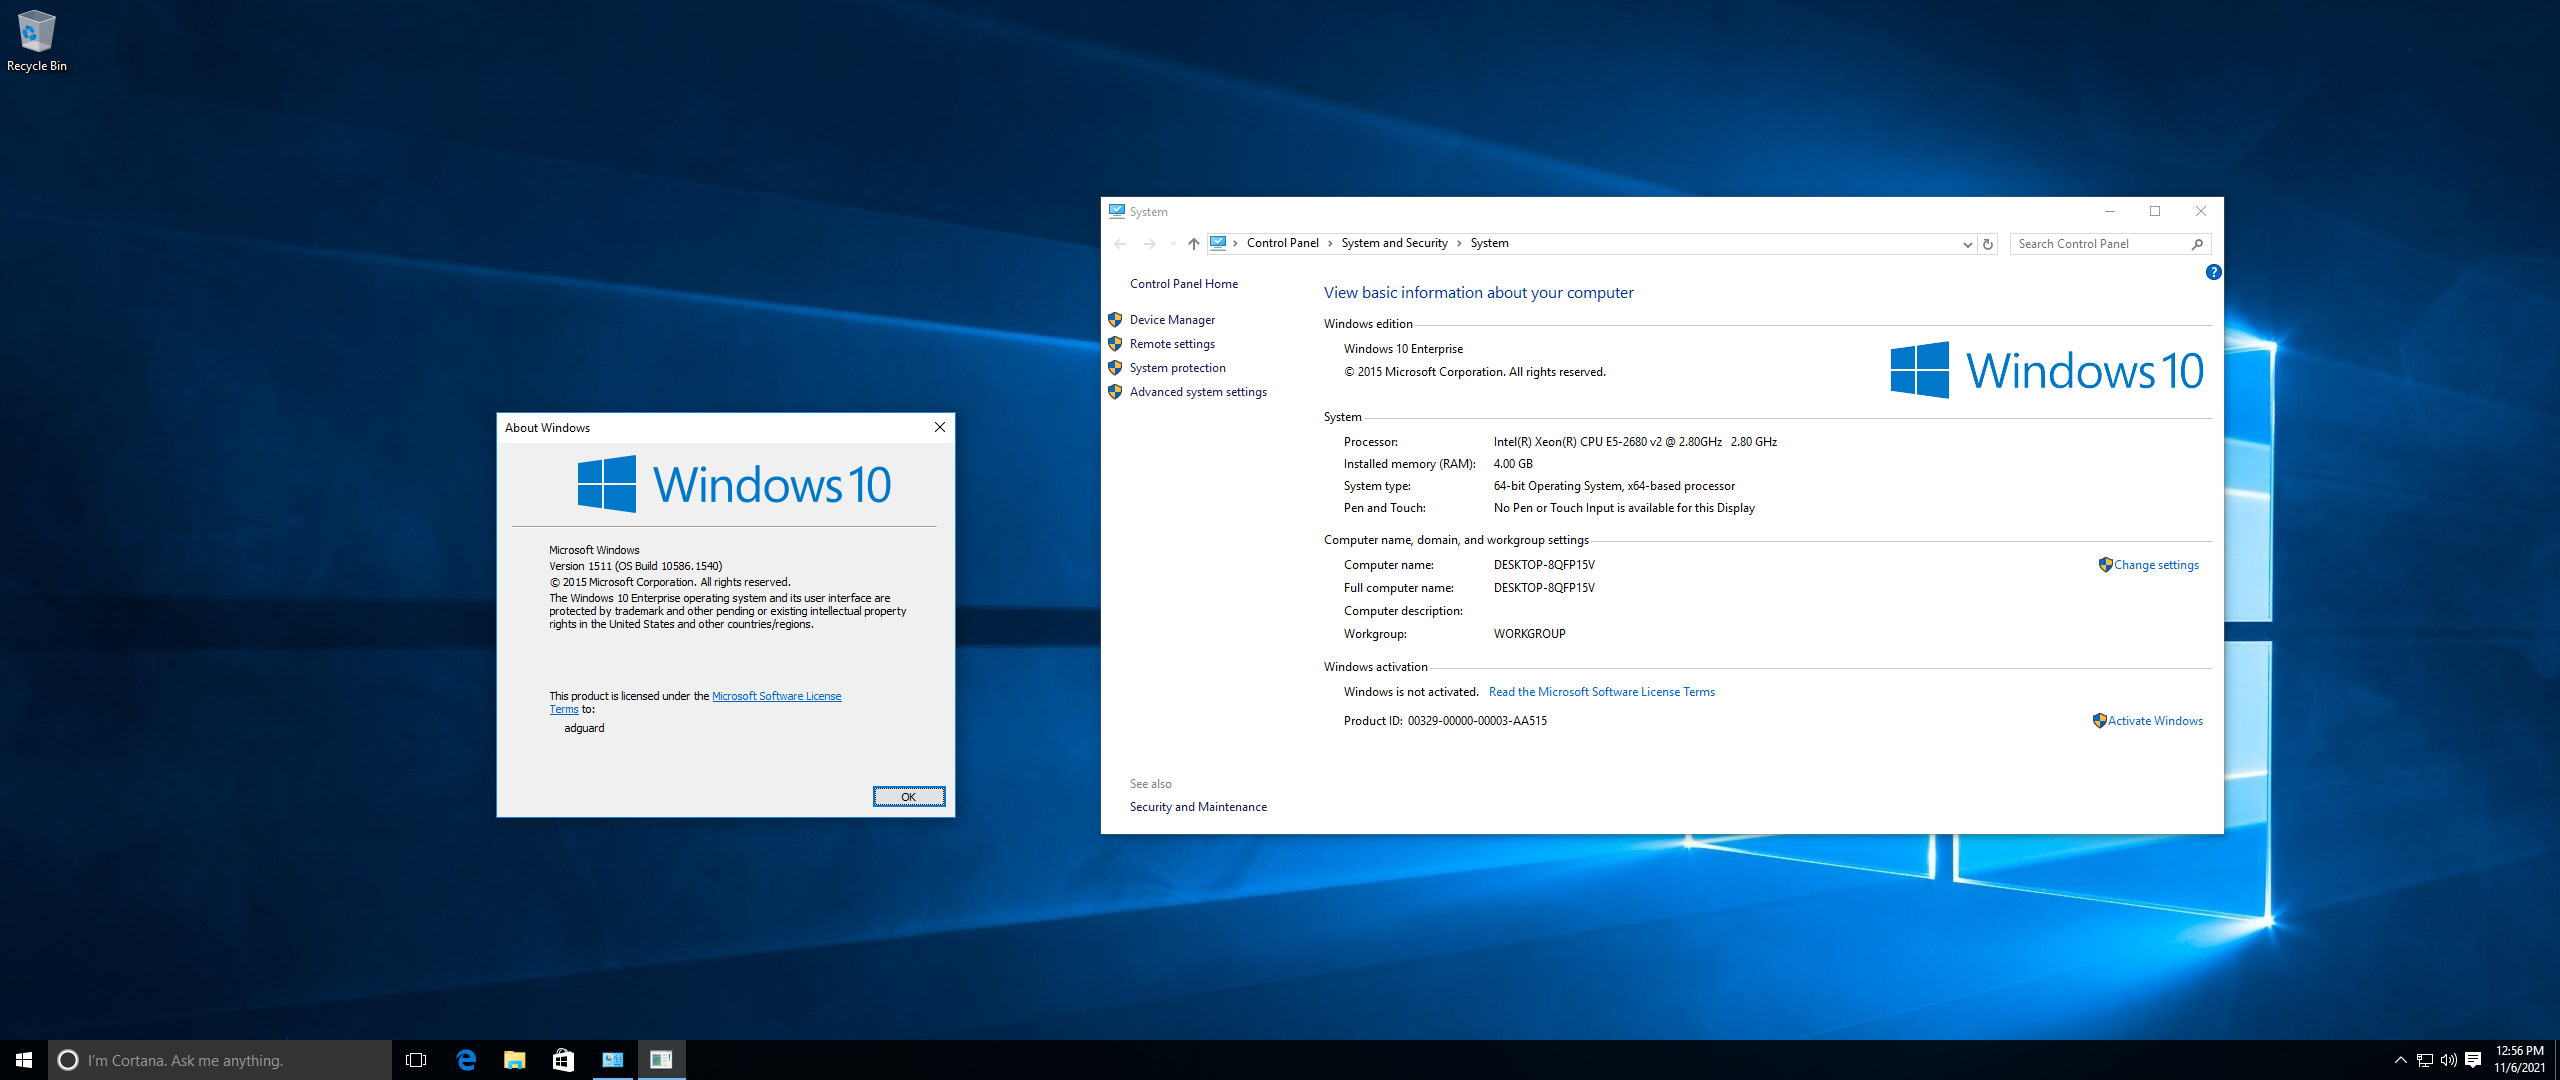Open Control Panel Home
The width and height of the screenshot is (2560, 1080).
(x=1183, y=284)
